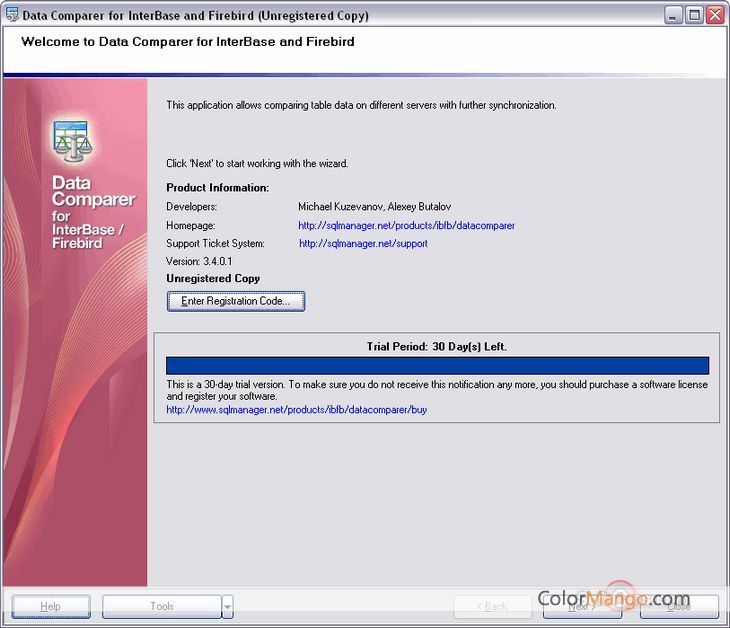
Task: Open the Enter Registration Code dialog
Action: pos(236,301)
